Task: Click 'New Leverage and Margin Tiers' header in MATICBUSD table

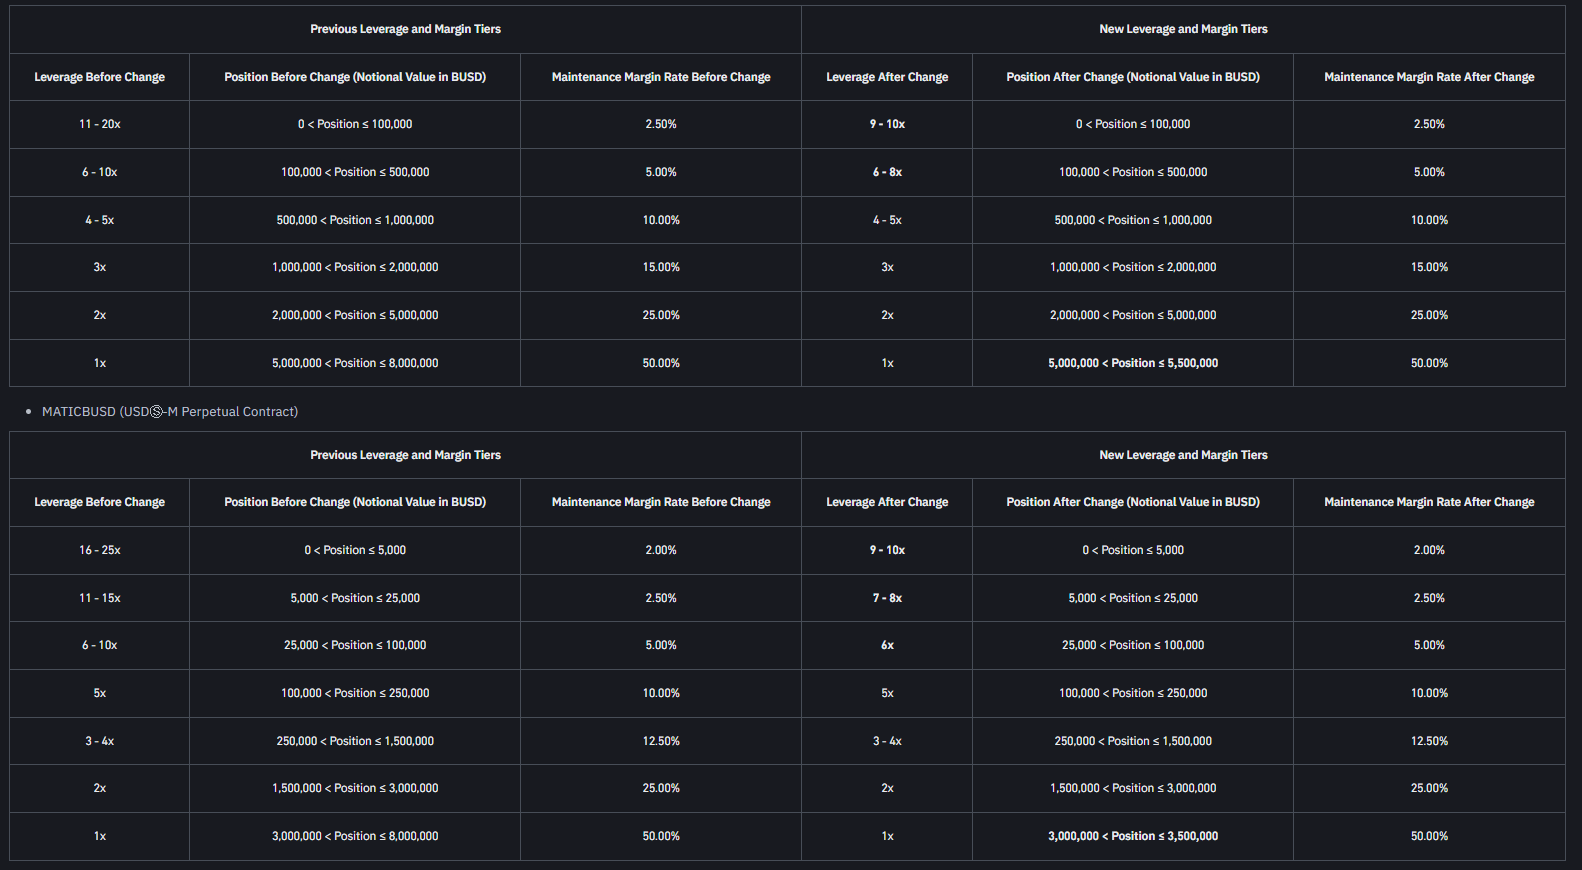Action: (x=1183, y=455)
